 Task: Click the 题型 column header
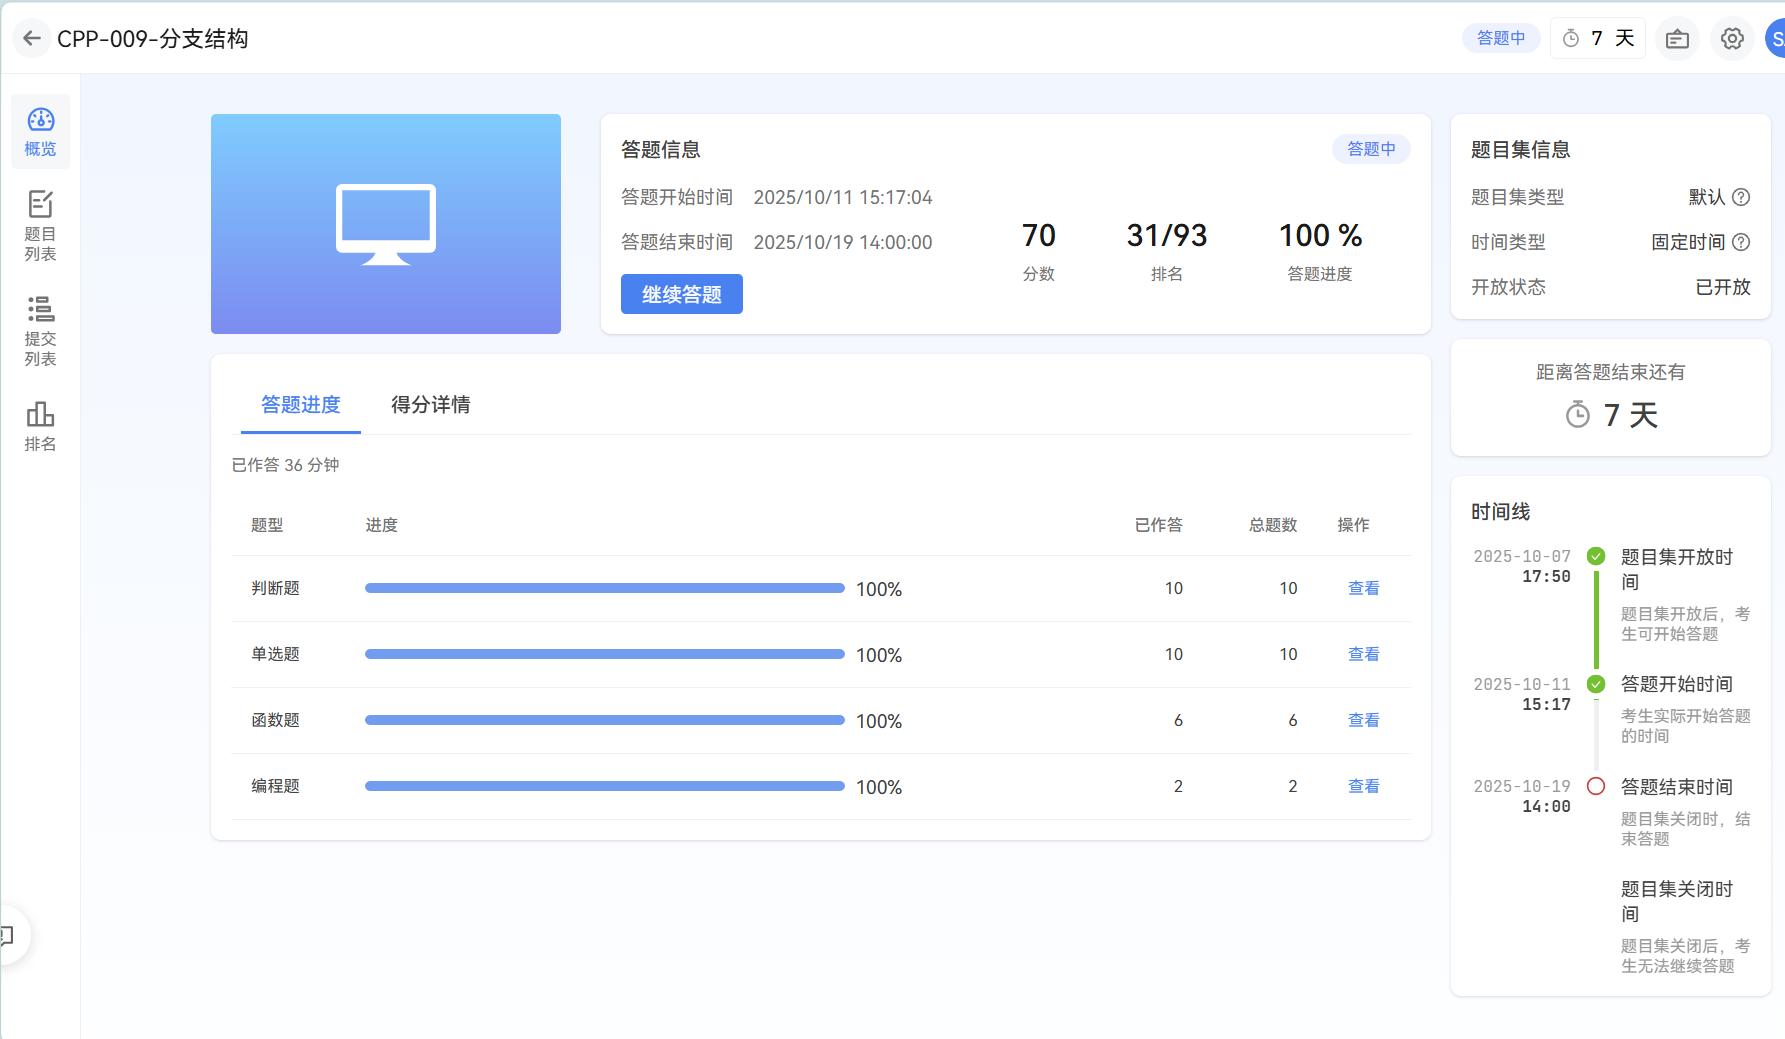coord(267,525)
